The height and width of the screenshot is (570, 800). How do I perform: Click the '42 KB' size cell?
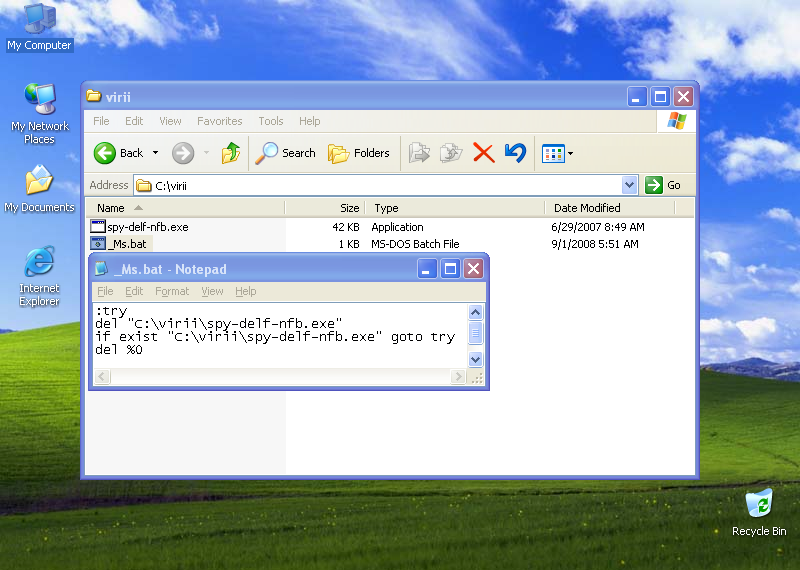[346, 227]
